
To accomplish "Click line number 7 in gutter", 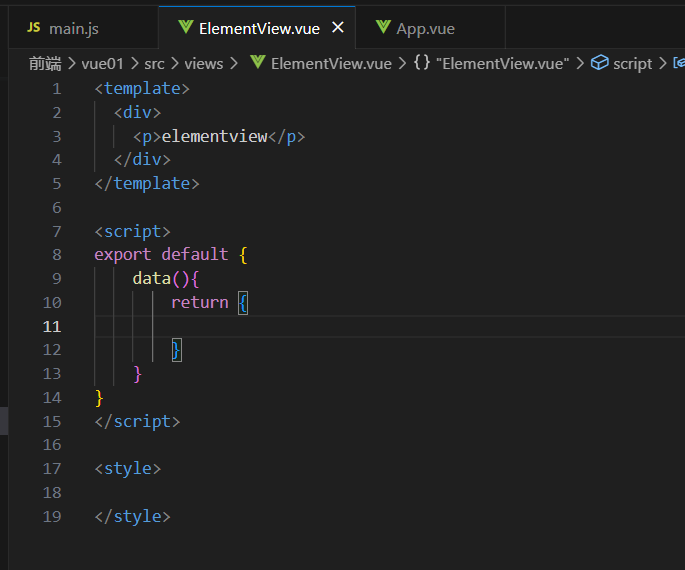I will coord(56,231).
